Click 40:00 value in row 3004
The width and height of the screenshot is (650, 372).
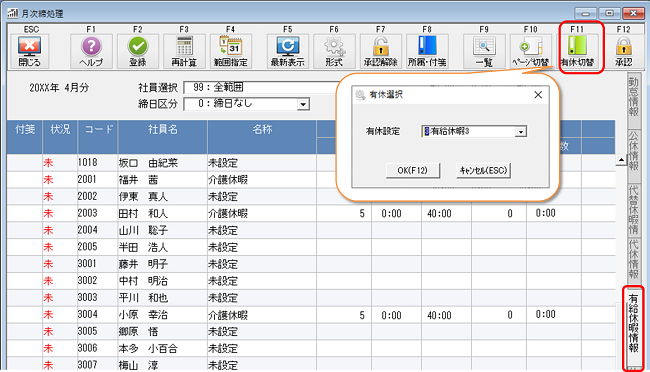(439, 315)
